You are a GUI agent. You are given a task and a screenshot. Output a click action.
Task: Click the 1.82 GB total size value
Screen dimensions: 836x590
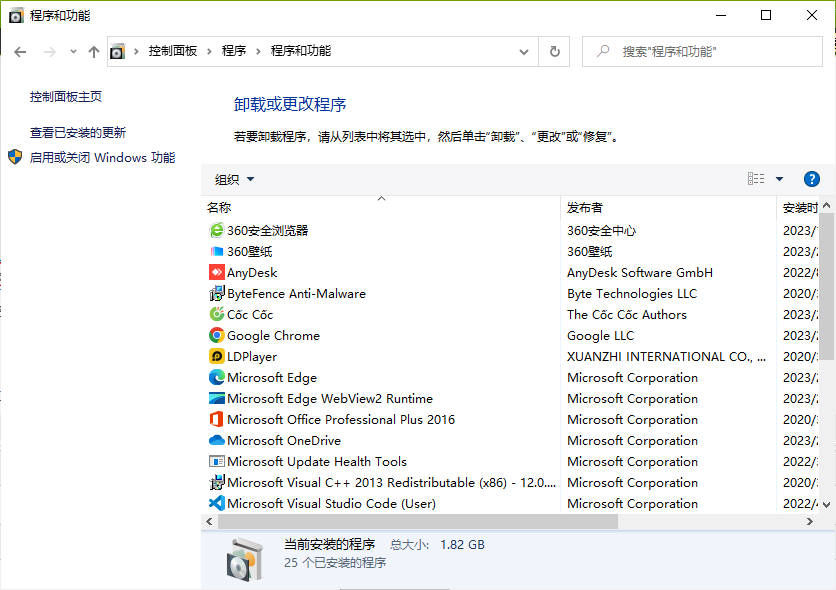[x=462, y=544]
